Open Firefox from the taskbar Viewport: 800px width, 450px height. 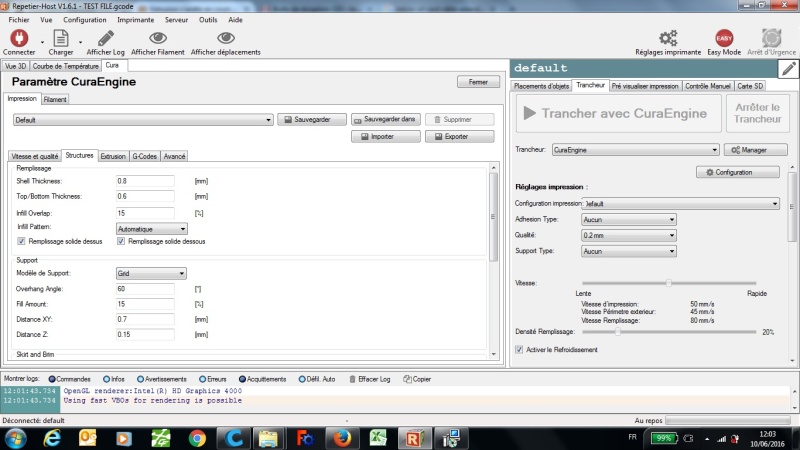[342, 438]
